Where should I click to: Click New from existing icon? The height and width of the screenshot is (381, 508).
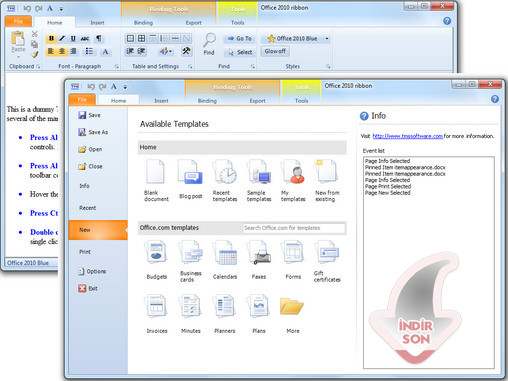(327, 180)
